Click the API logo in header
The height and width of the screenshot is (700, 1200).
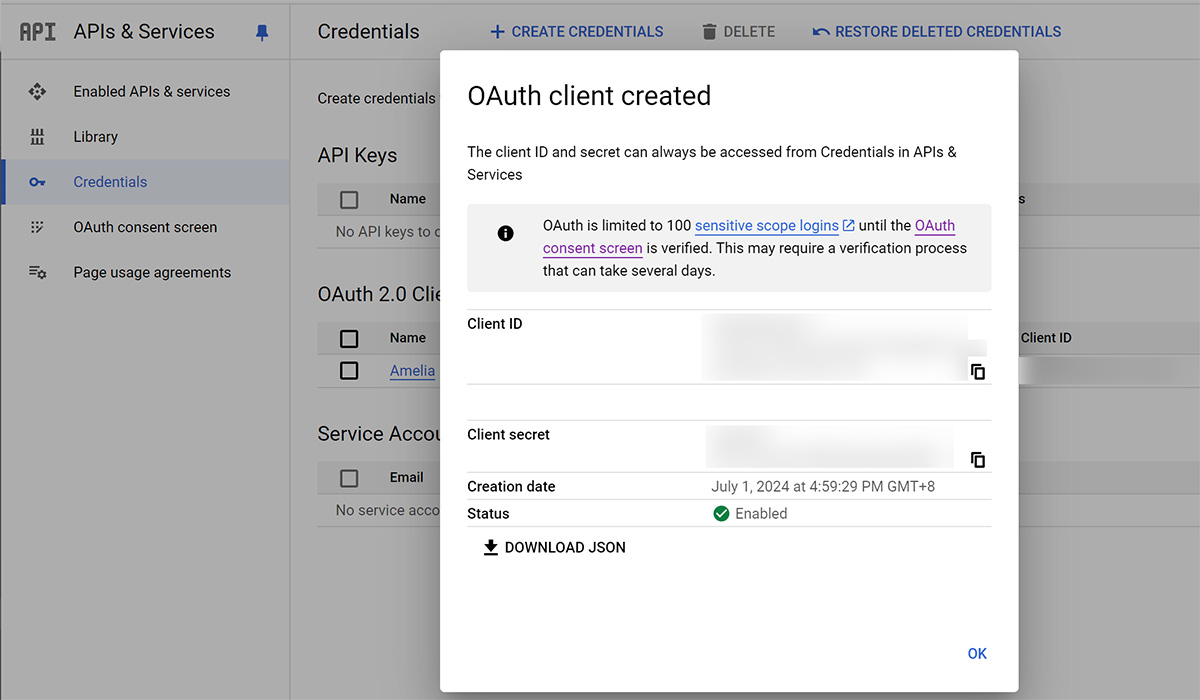tap(38, 32)
